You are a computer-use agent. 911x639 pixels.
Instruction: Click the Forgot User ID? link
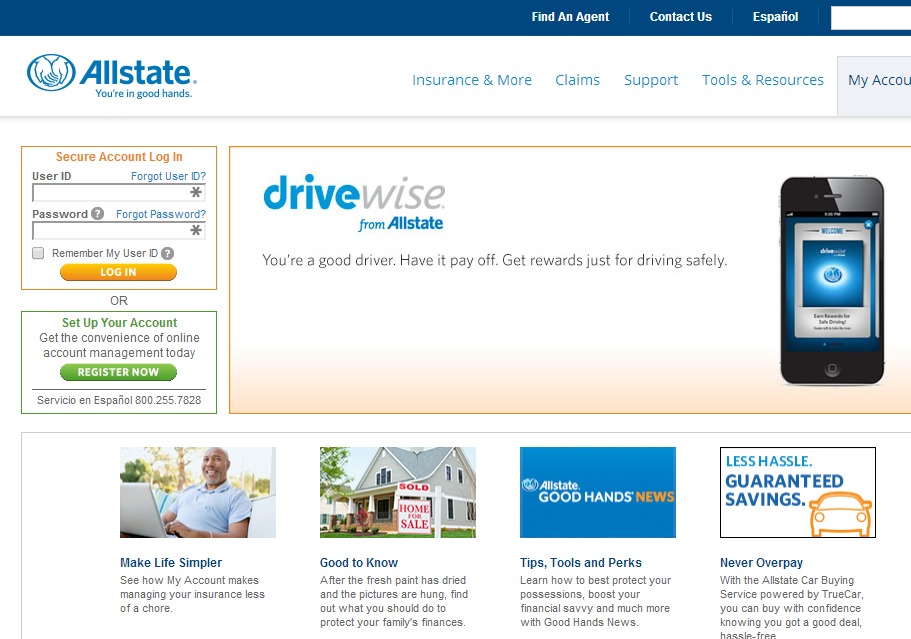click(168, 176)
